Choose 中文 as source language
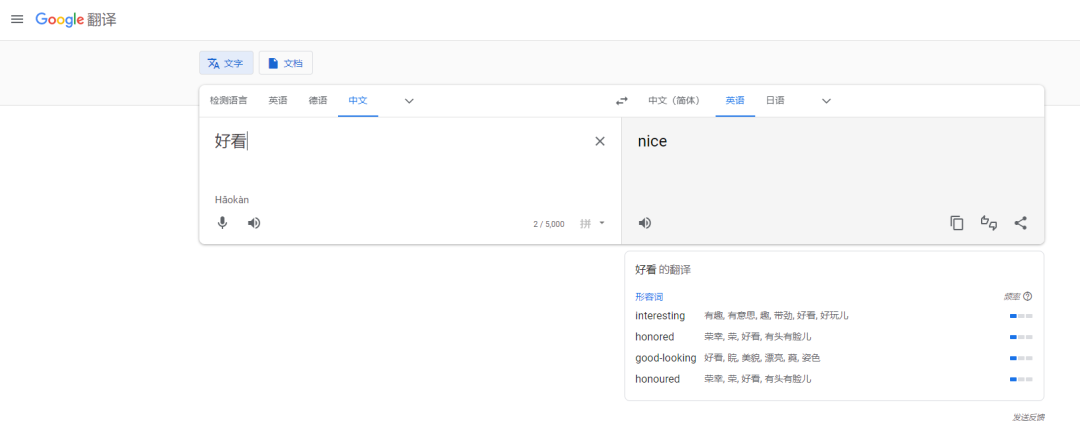Screen dimensions: 1080x442 pos(358,101)
